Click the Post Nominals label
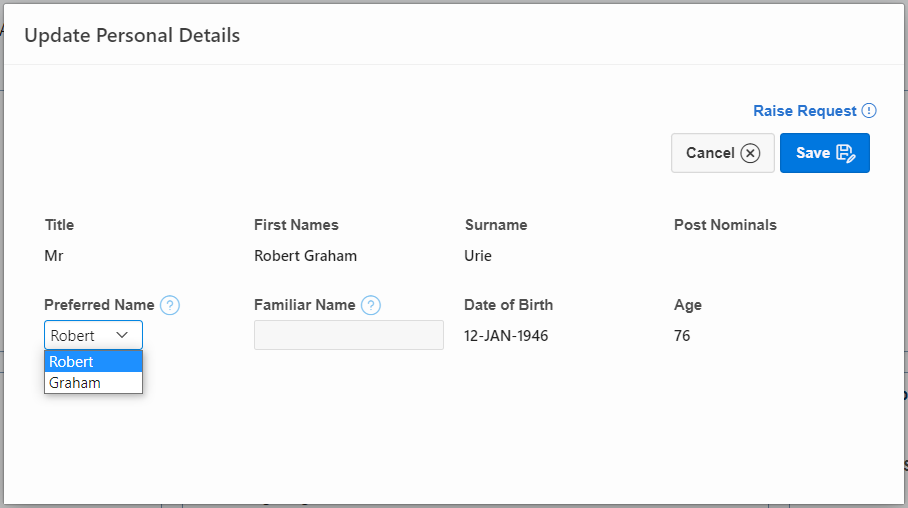The height and width of the screenshot is (508, 908). click(725, 225)
